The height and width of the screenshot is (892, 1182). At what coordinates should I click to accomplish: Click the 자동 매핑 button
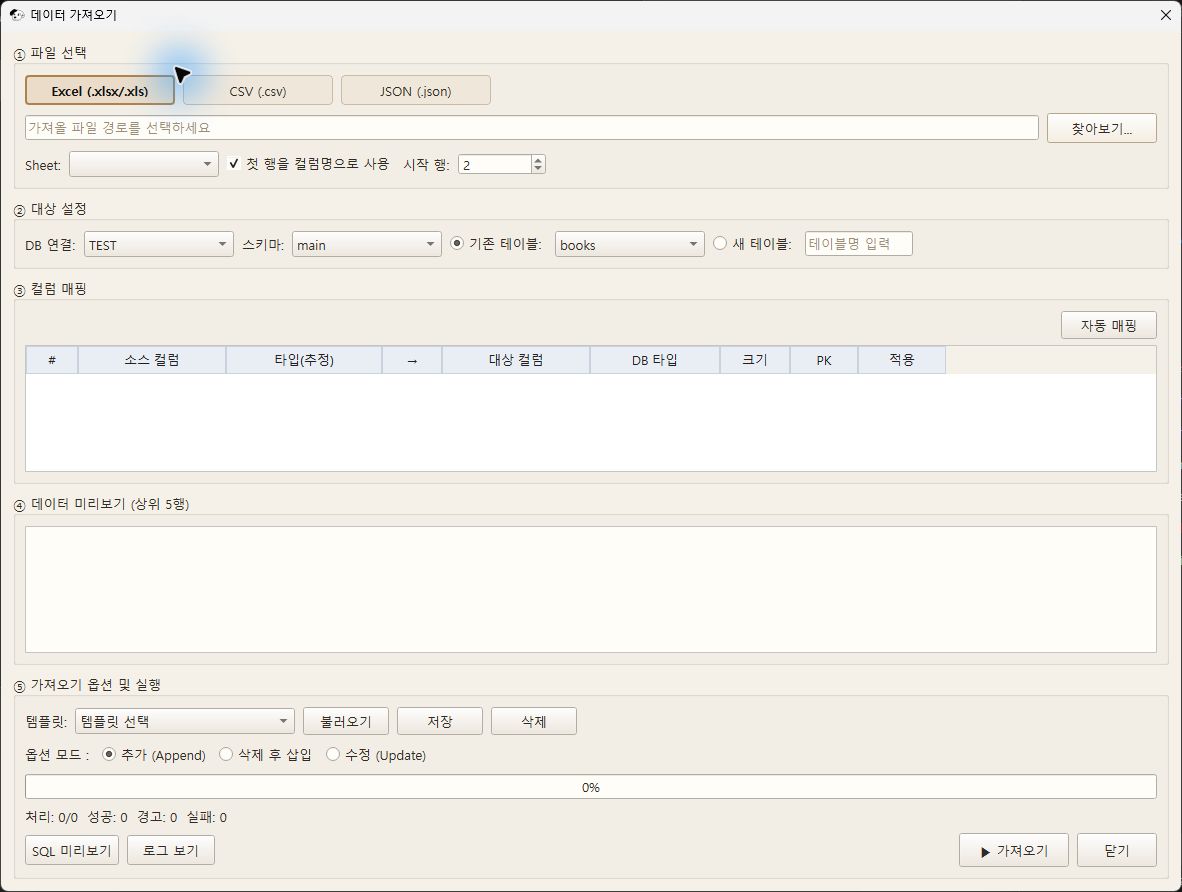[x=1108, y=325]
